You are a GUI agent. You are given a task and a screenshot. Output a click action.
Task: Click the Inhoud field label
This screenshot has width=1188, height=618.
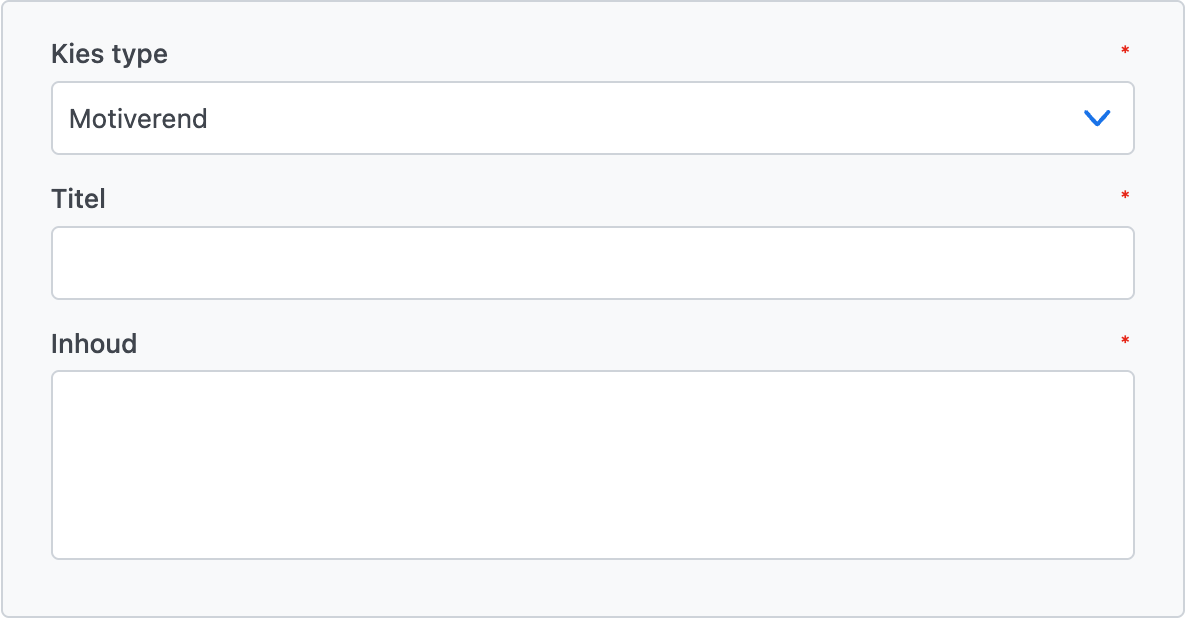tap(94, 344)
